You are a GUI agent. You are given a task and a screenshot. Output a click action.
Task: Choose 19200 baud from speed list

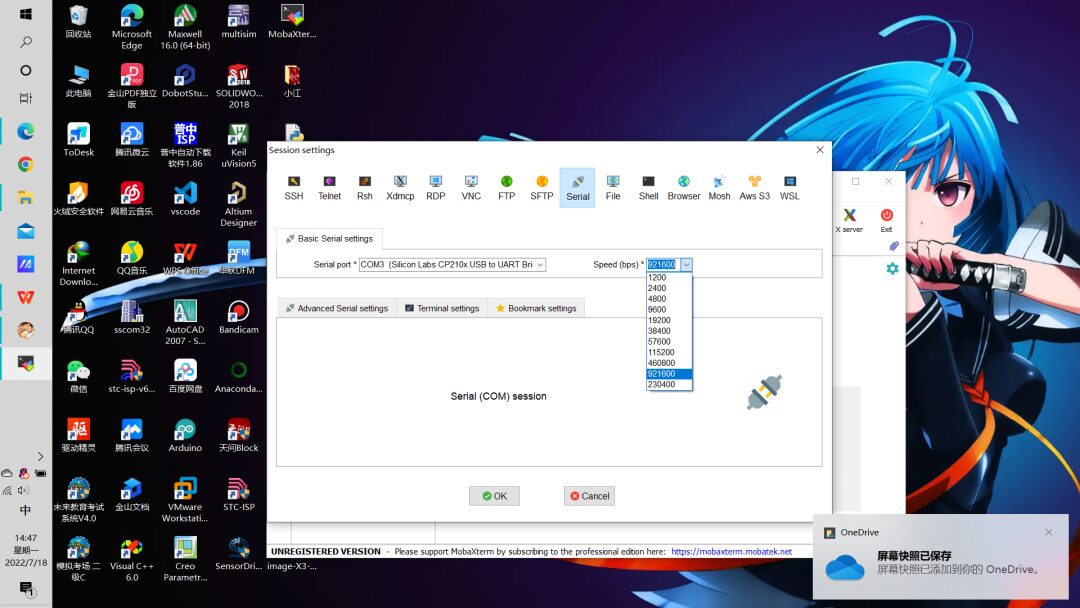click(669, 320)
